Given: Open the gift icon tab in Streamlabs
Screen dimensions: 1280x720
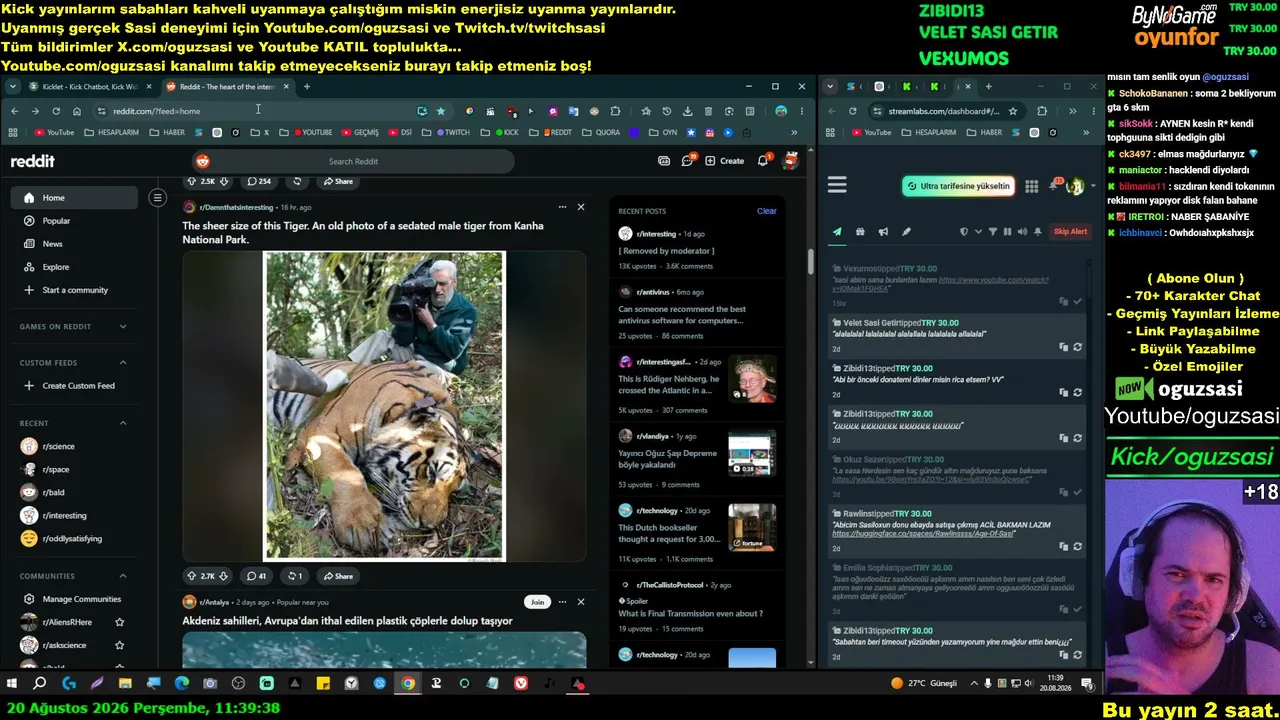Looking at the screenshot, I should click(860, 232).
